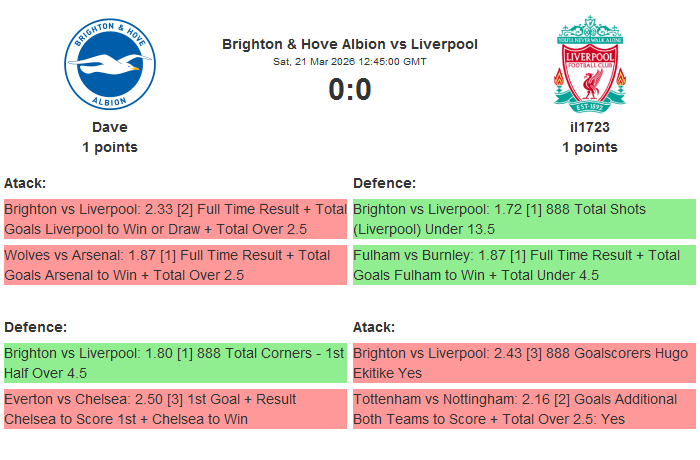Click Dave's 1 points label
This screenshot has height=460, width=700.
110,147
